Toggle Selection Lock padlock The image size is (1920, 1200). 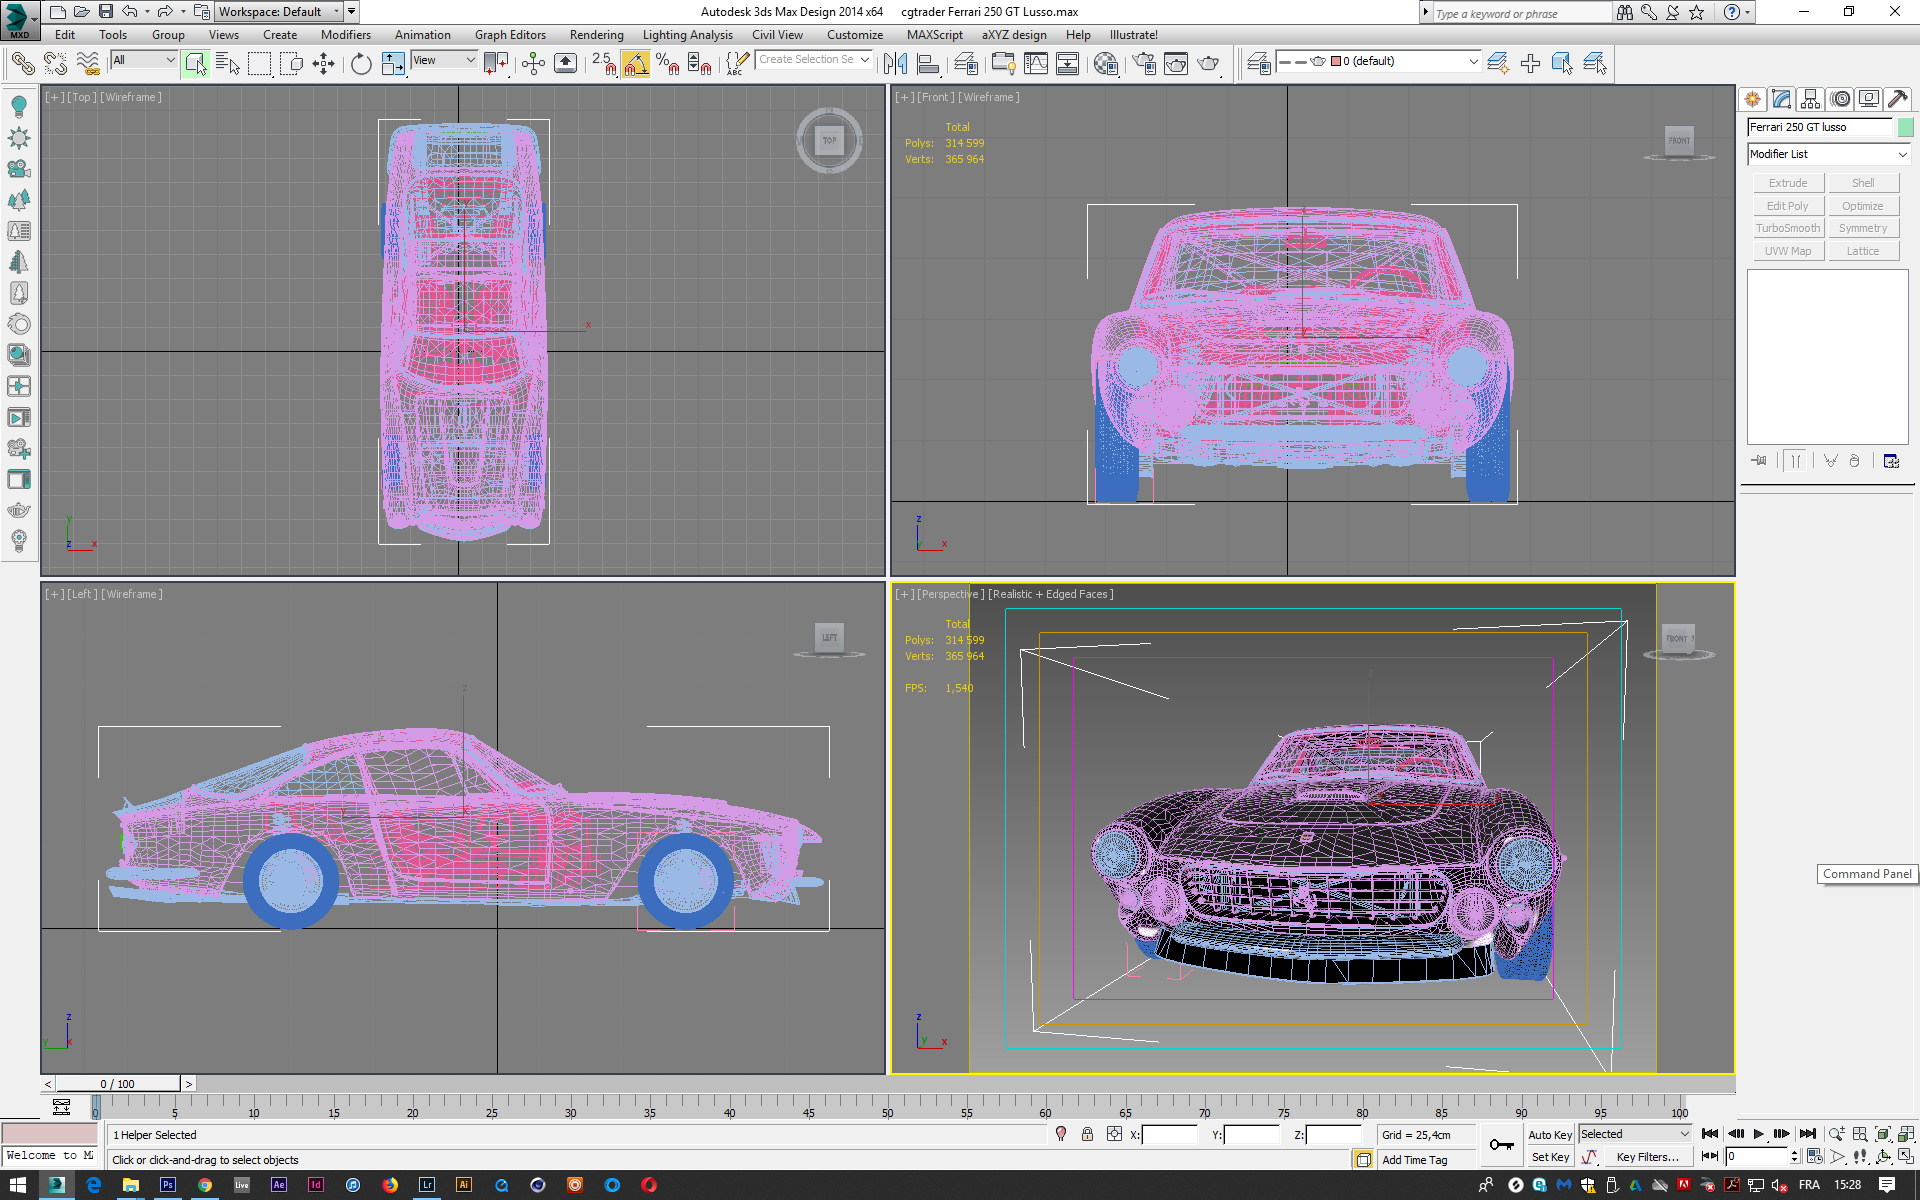click(1087, 1134)
